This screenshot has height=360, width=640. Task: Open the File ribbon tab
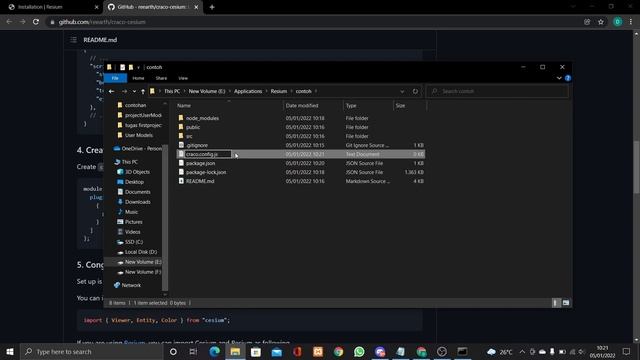click(115, 78)
